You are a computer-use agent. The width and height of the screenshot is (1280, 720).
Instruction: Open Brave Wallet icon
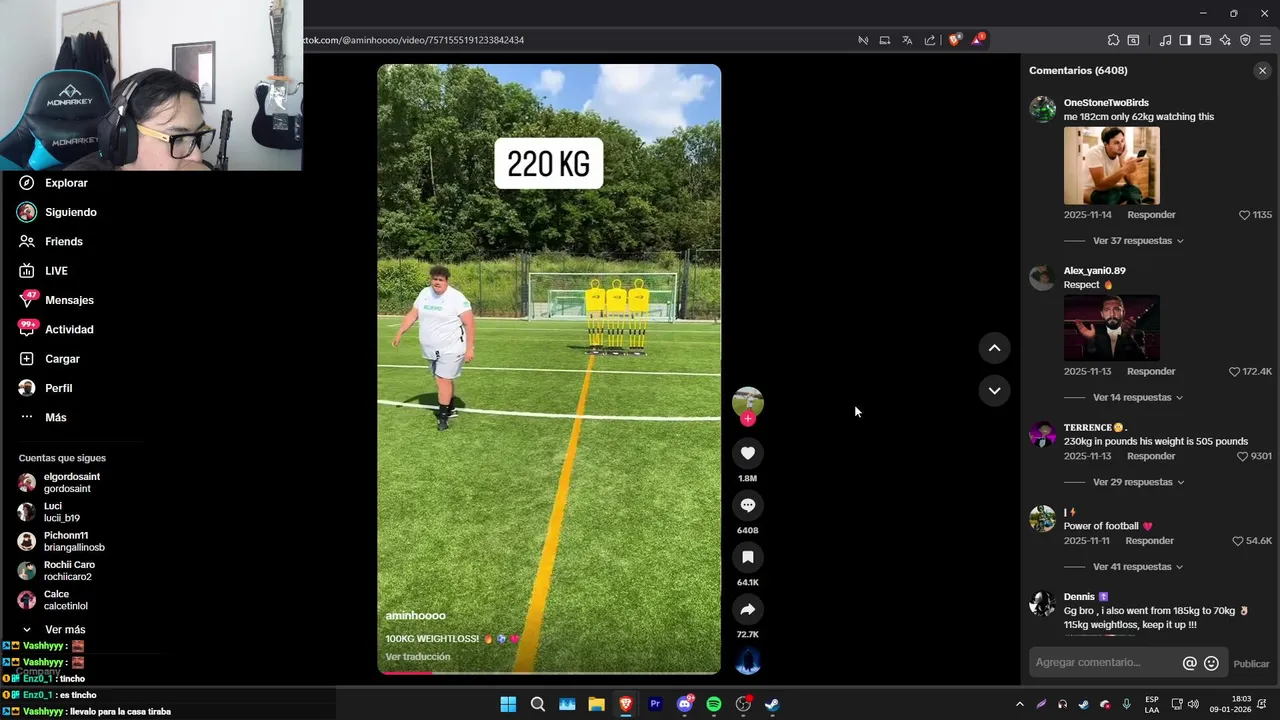click(1205, 40)
